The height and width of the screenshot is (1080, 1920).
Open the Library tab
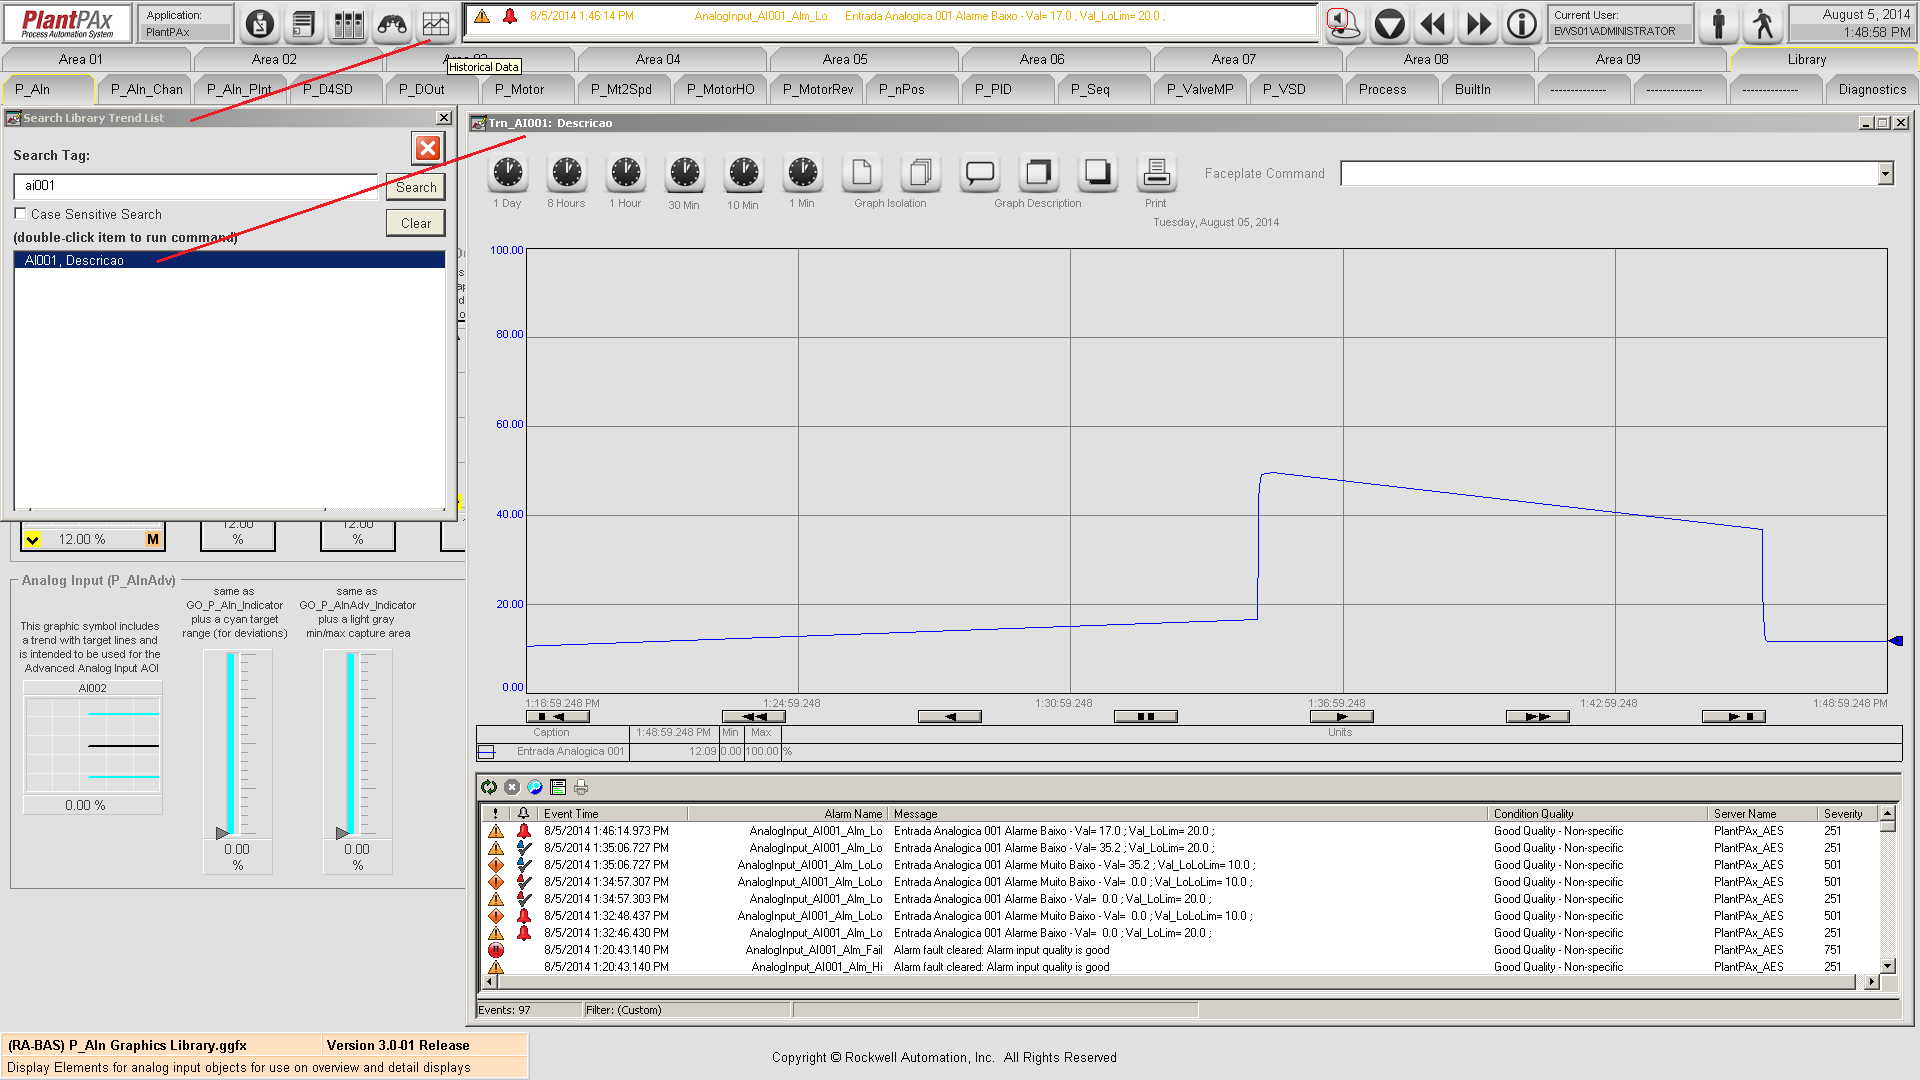(1806, 59)
